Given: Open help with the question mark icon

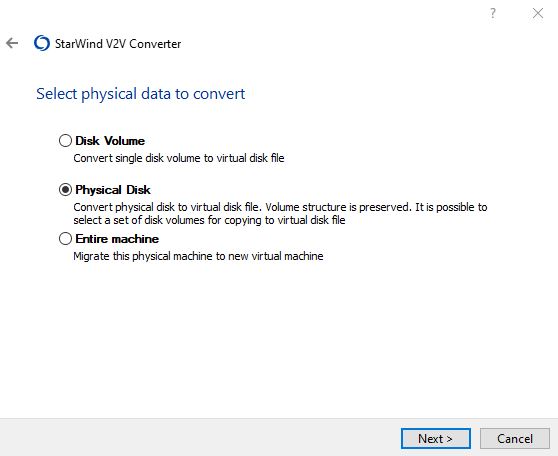Looking at the screenshot, I should (493, 13).
